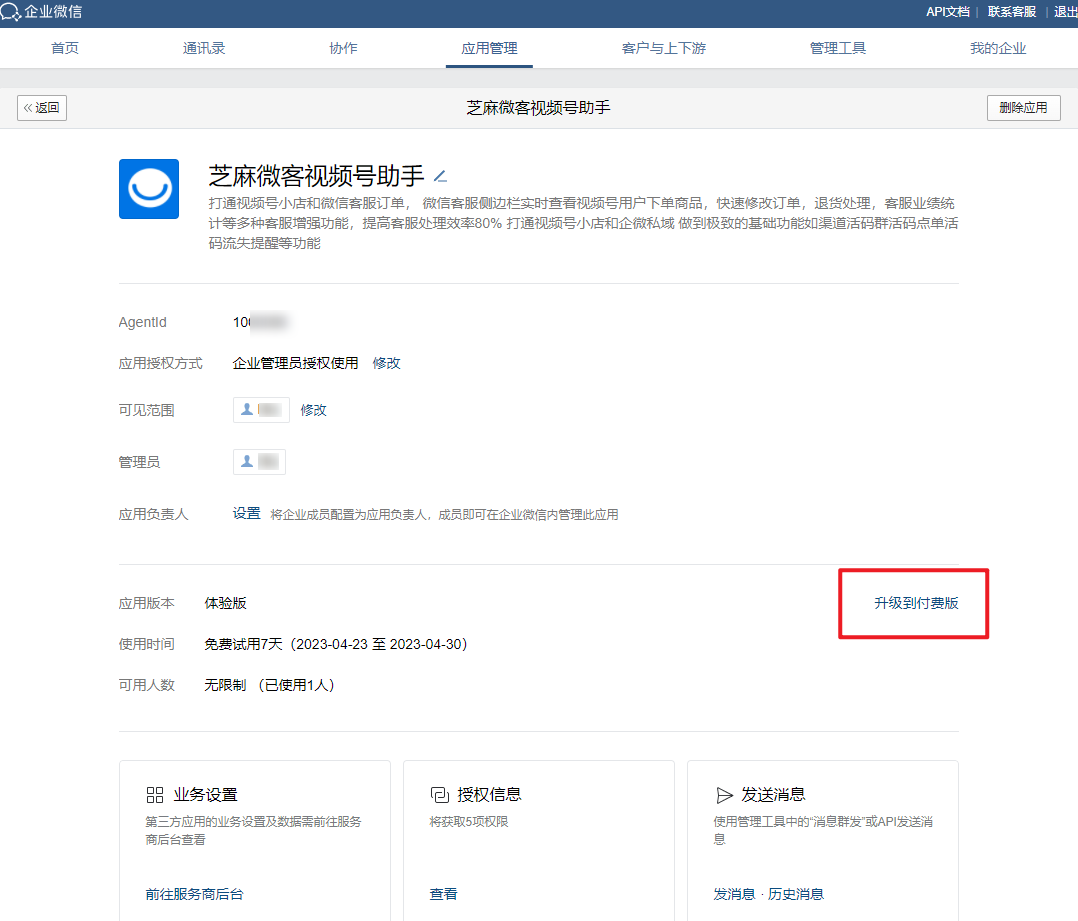Go to 客户与上下游 tab
1078x921 pixels.
tap(663, 48)
